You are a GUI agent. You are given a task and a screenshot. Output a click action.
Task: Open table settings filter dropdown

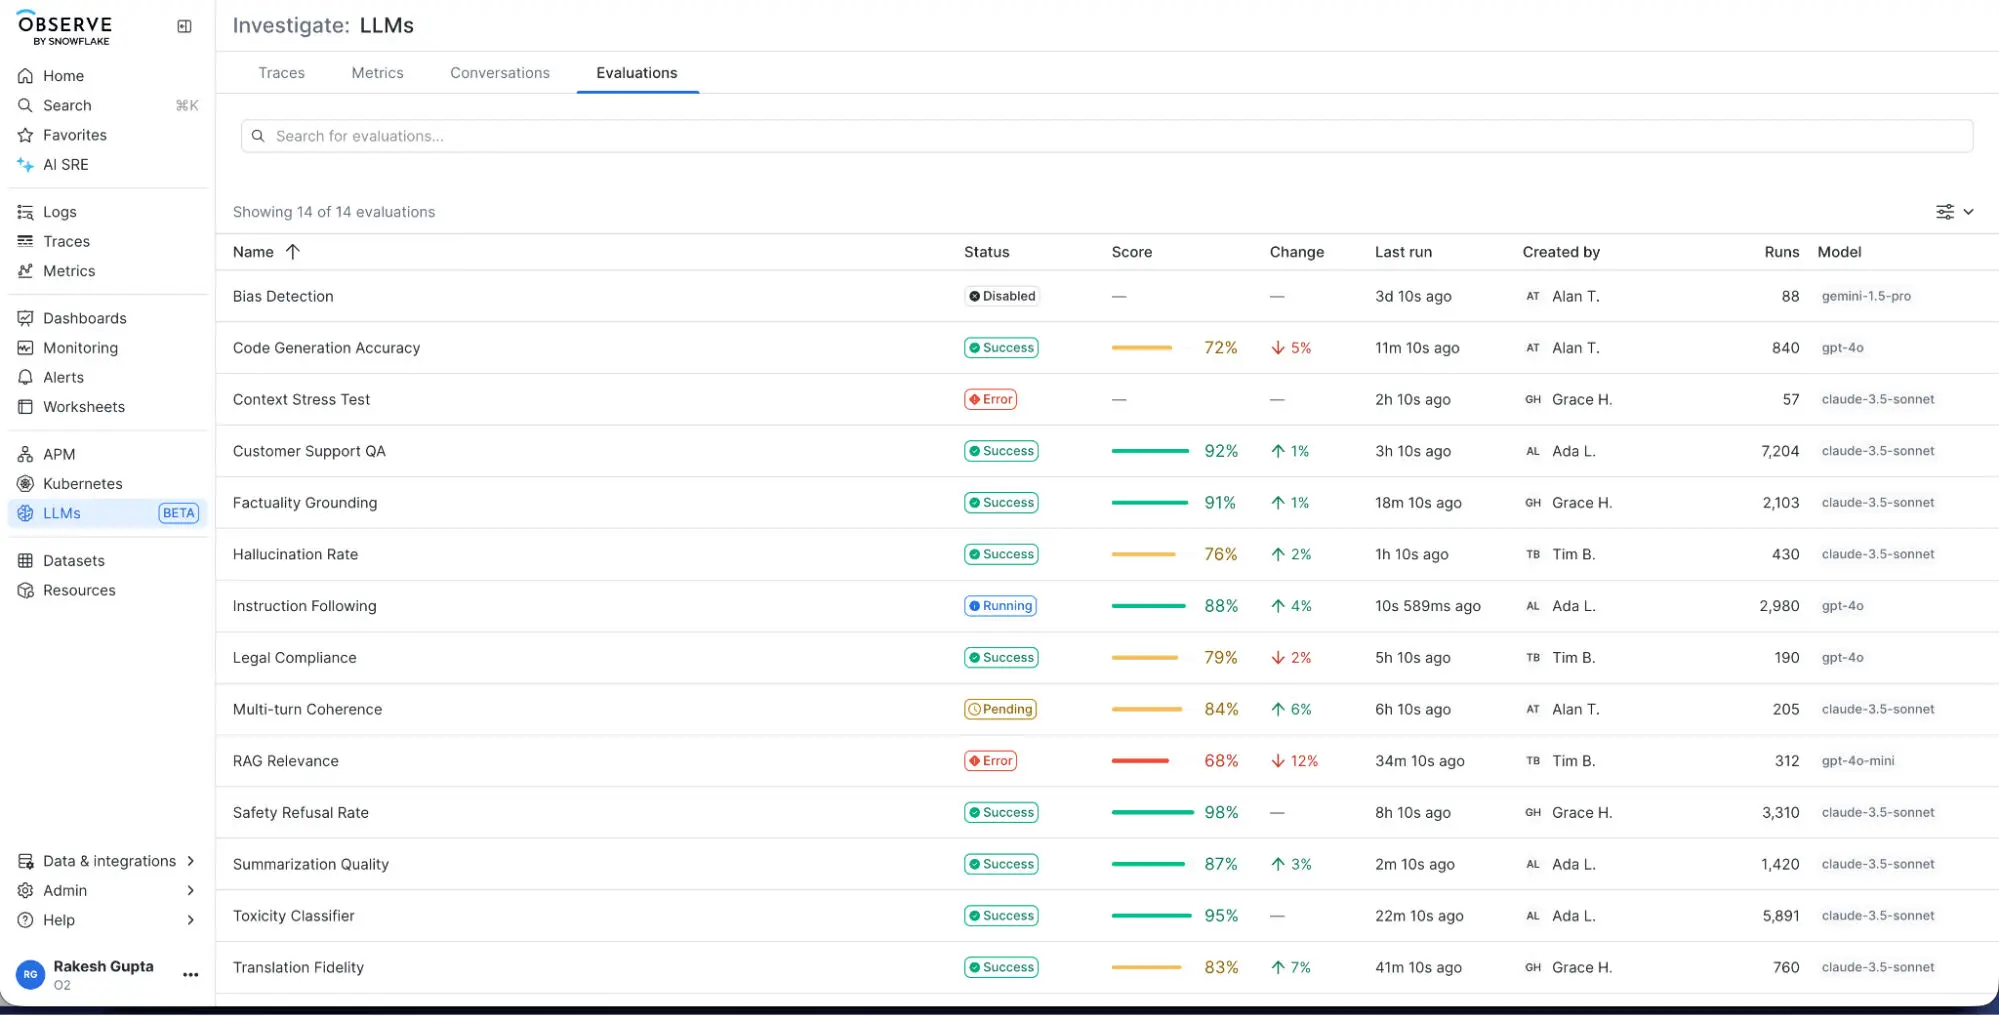coord(1954,212)
